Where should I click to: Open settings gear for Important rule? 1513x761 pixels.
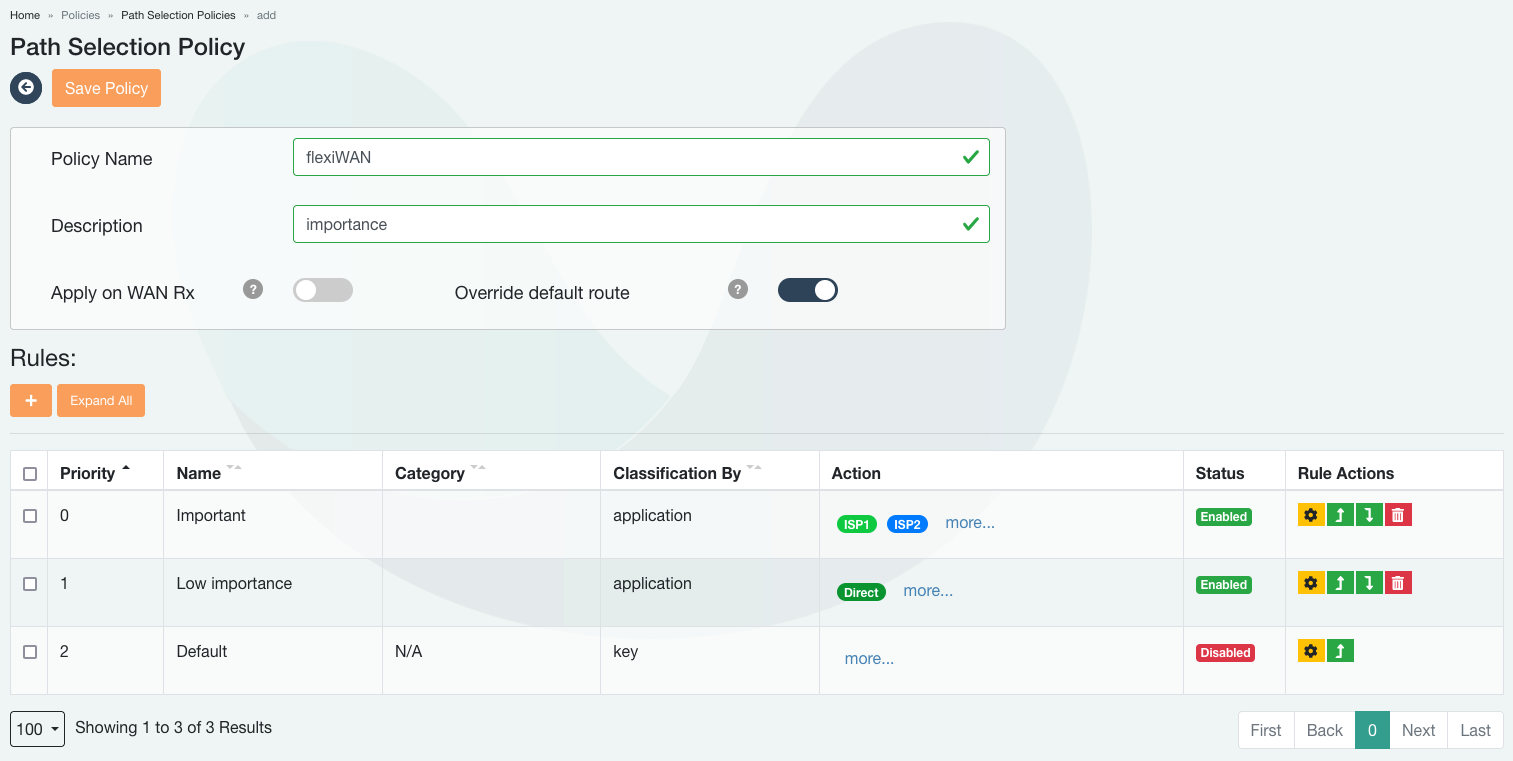point(1311,515)
